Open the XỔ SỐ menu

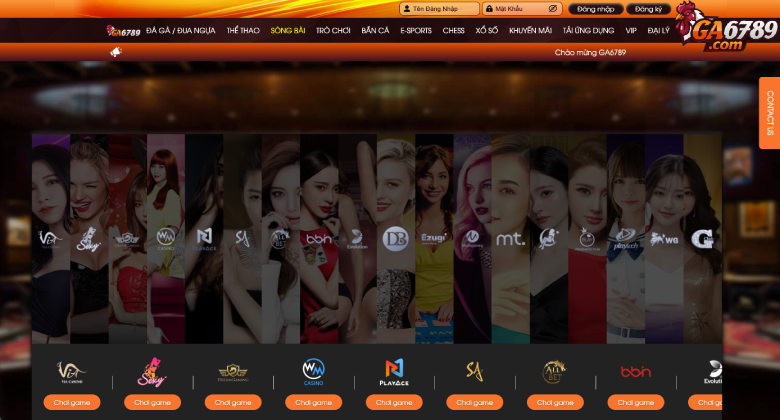[x=487, y=30]
